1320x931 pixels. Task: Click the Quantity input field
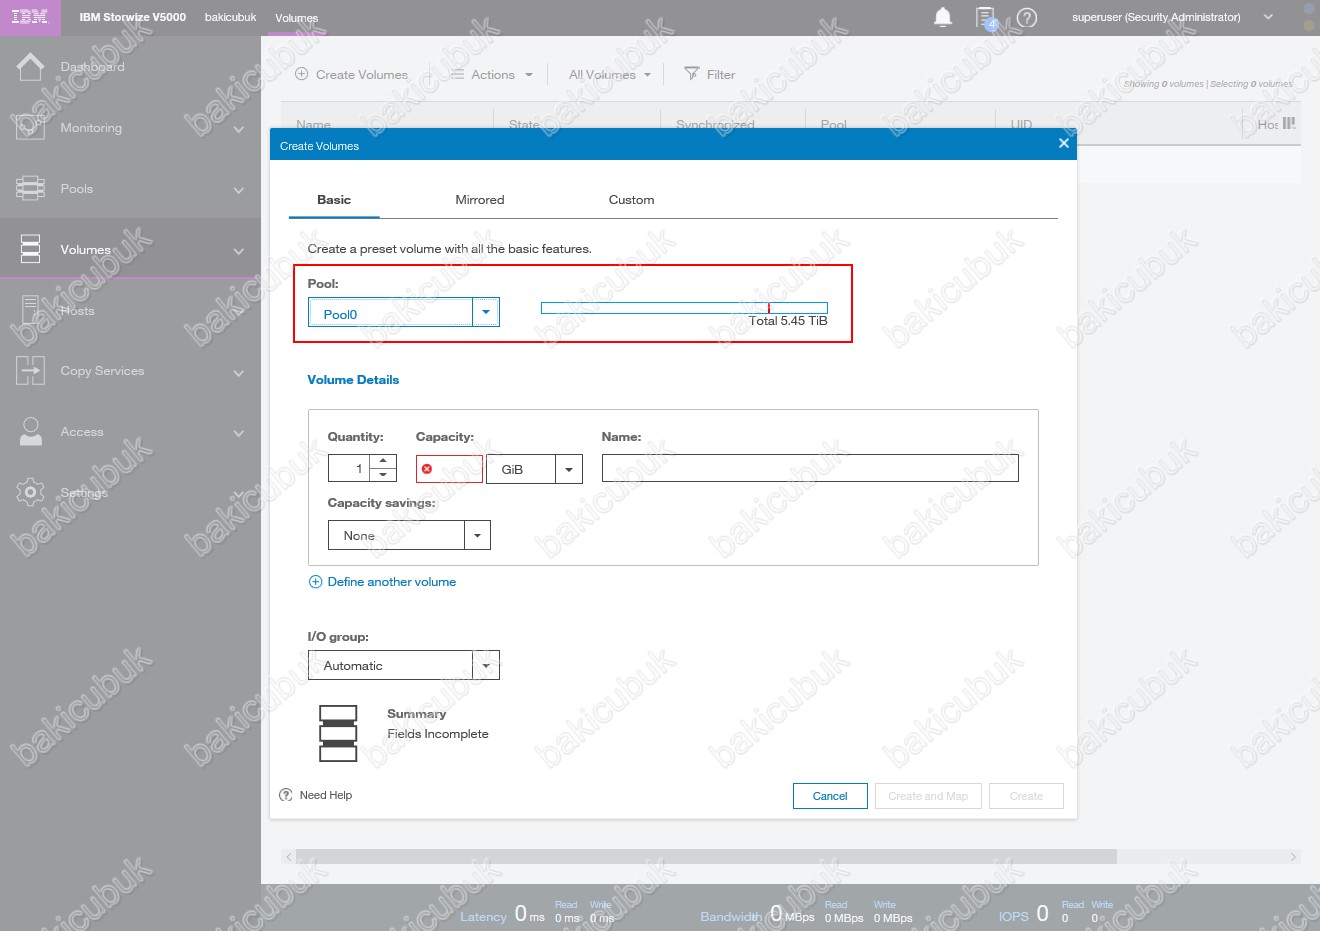[349, 468]
